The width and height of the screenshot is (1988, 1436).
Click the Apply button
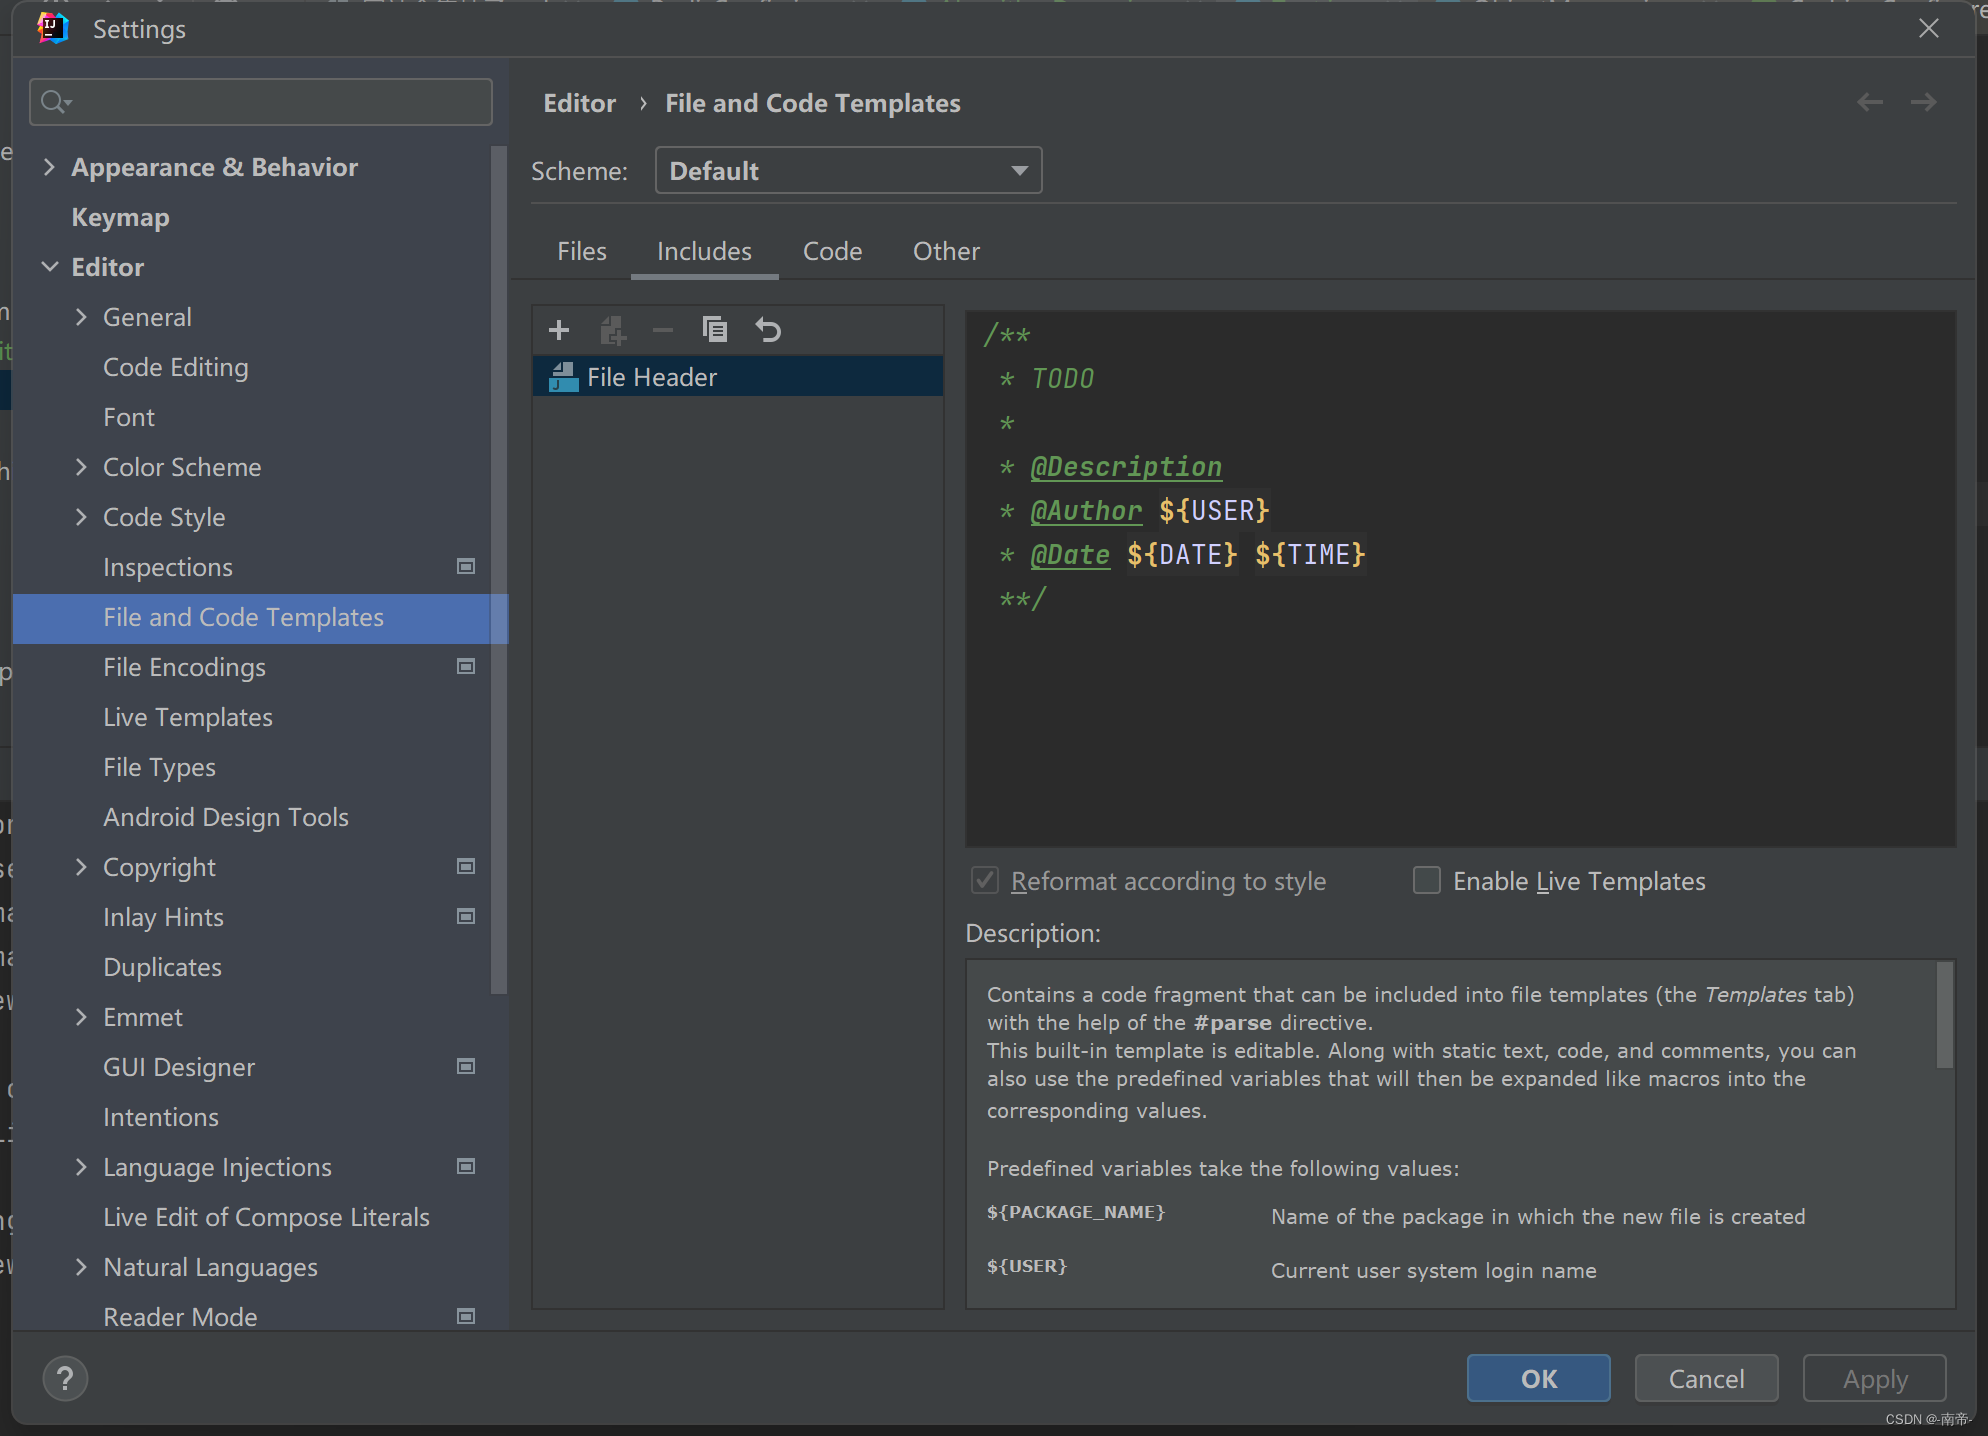[x=1875, y=1379]
